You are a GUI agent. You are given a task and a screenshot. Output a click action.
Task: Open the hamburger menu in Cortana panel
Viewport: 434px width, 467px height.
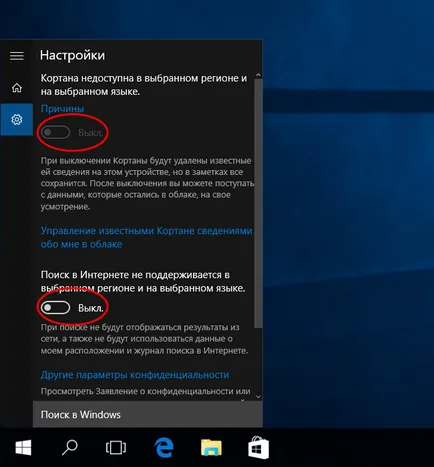pyautogui.click(x=17, y=56)
